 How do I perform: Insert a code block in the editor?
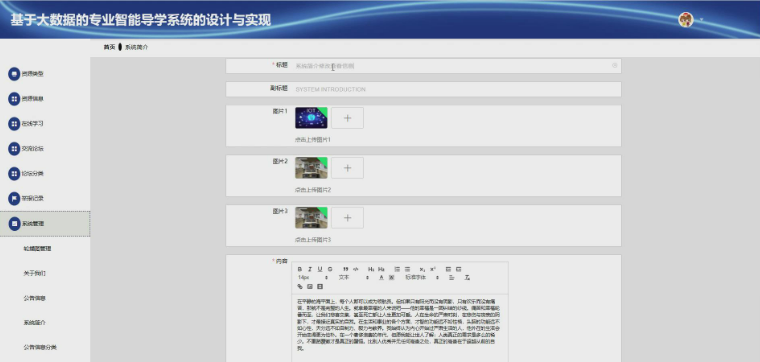coord(355,269)
